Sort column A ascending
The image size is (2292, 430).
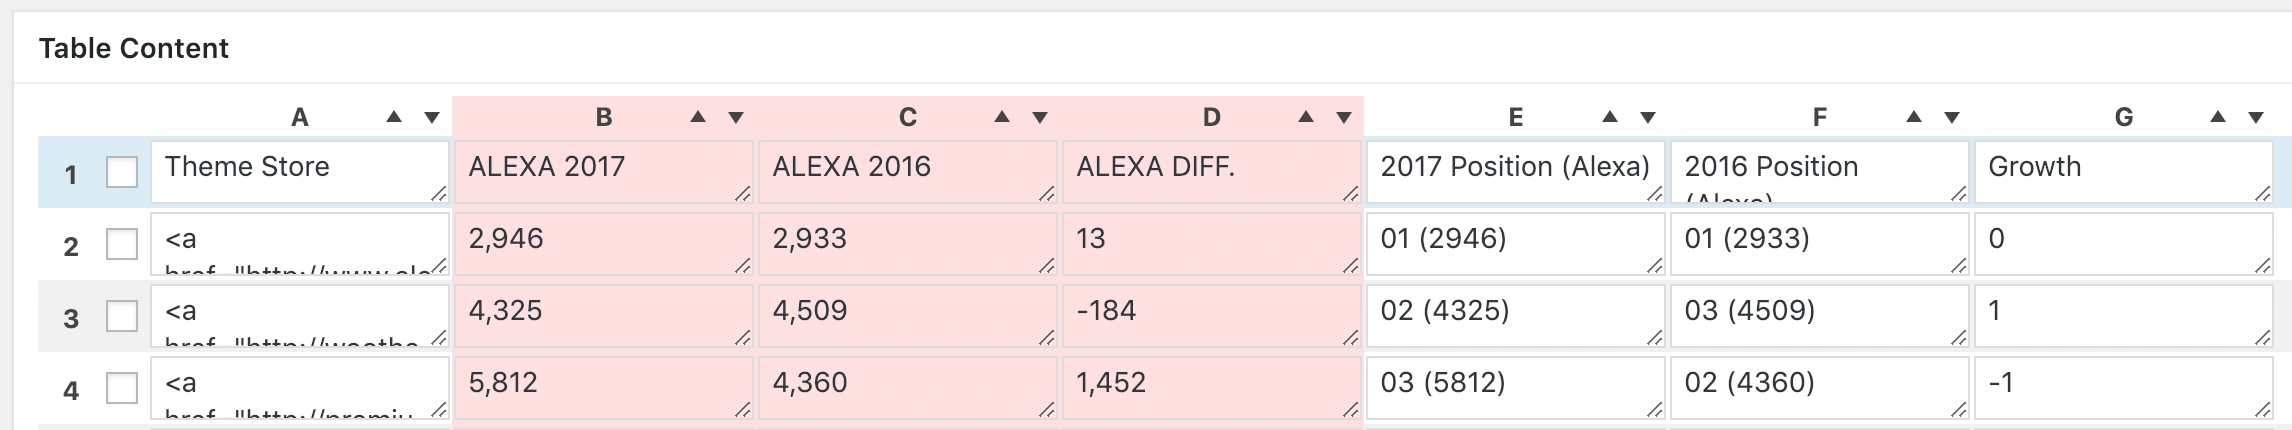pyautogui.click(x=394, y=117)
